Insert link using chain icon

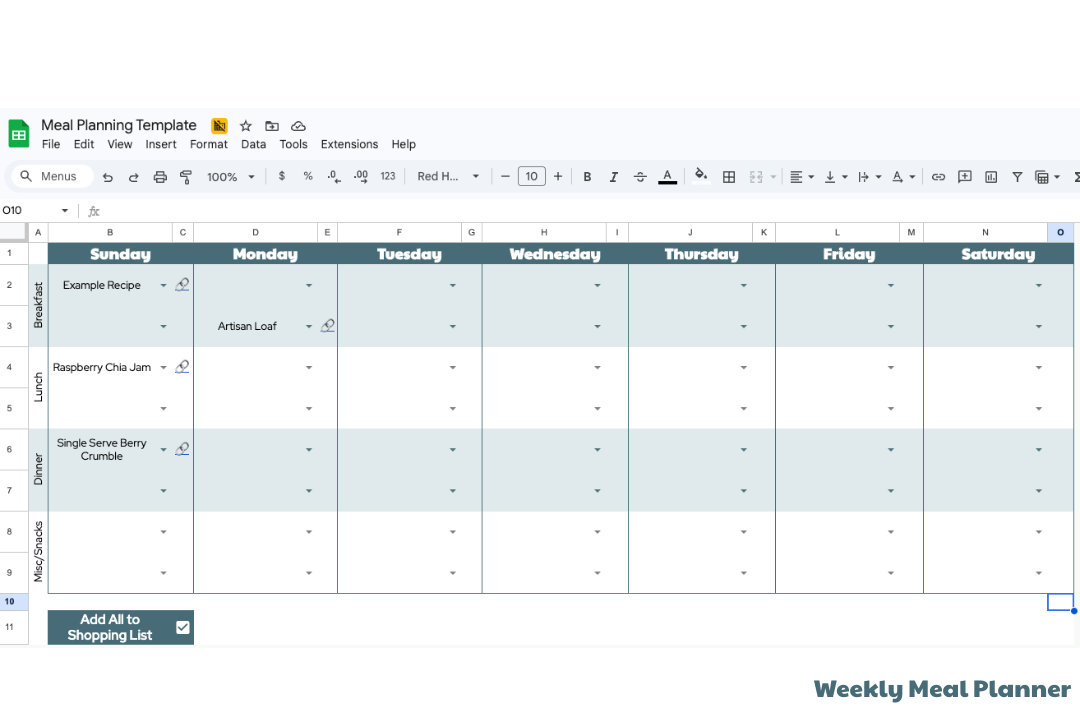[x=938, y=177]
